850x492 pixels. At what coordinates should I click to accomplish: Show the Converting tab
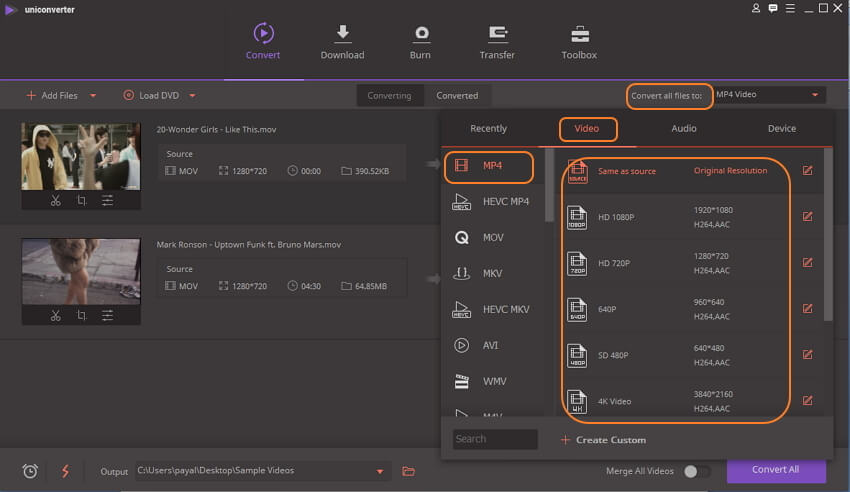point(389,95)
